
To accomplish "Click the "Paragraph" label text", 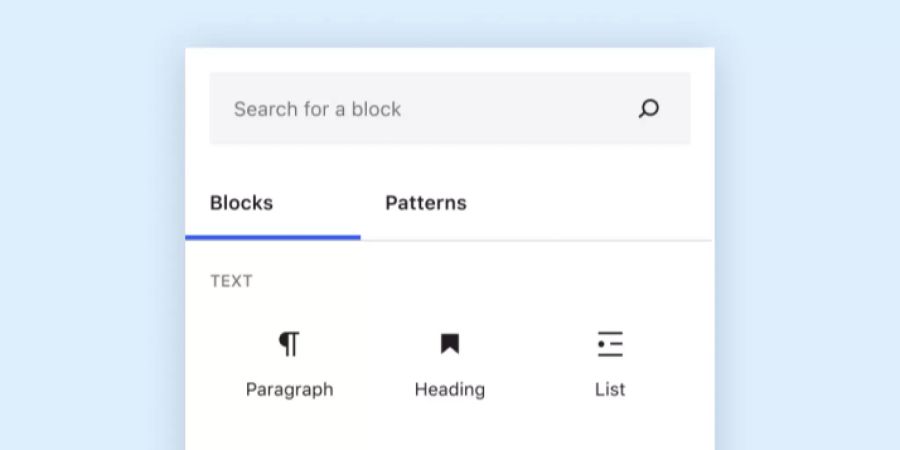I will (x=289, y=390).
